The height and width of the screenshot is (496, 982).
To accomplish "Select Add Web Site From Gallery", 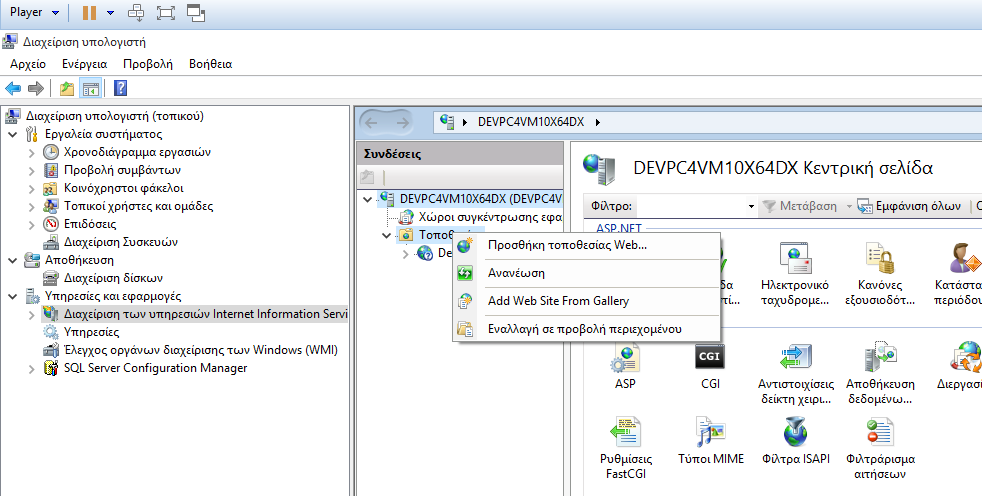I will (557, 301).
